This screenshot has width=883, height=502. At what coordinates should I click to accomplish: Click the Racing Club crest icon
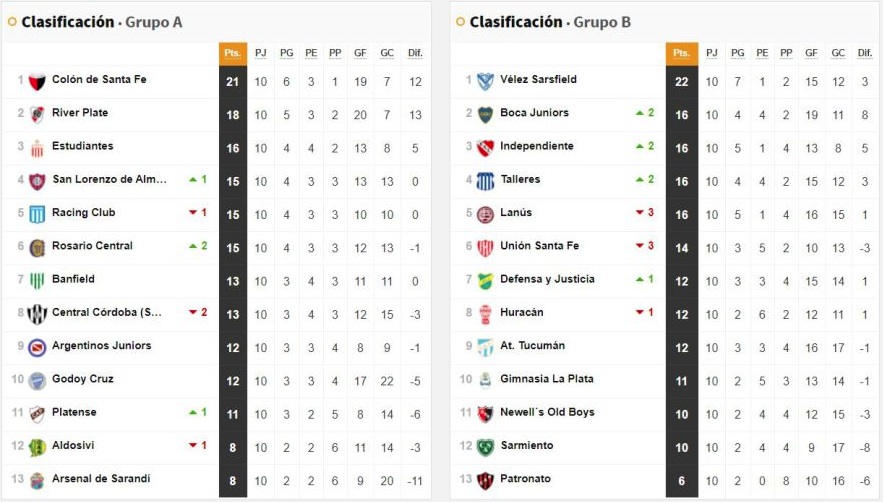point(37,214)
